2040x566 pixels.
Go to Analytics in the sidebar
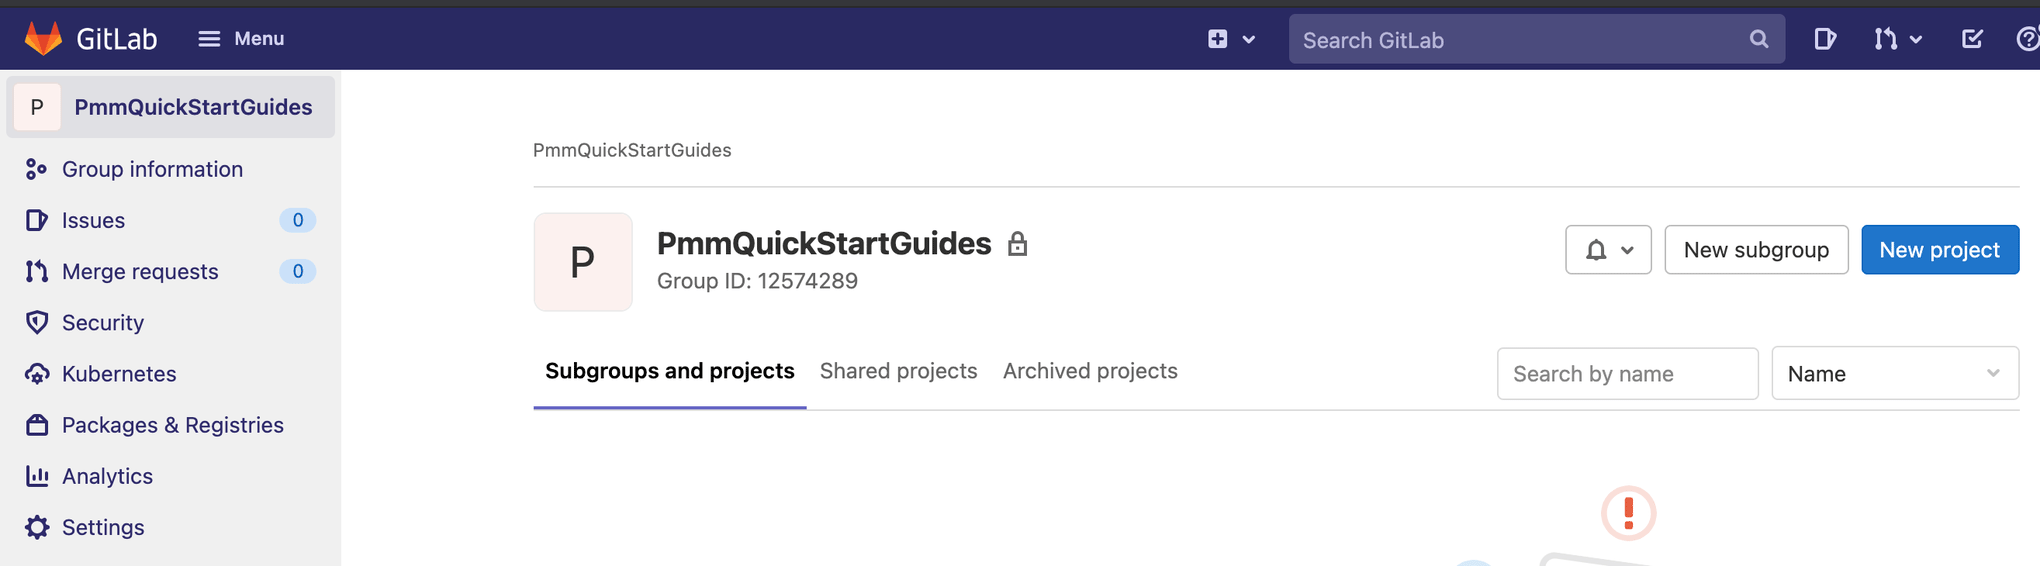click(107, 476)
